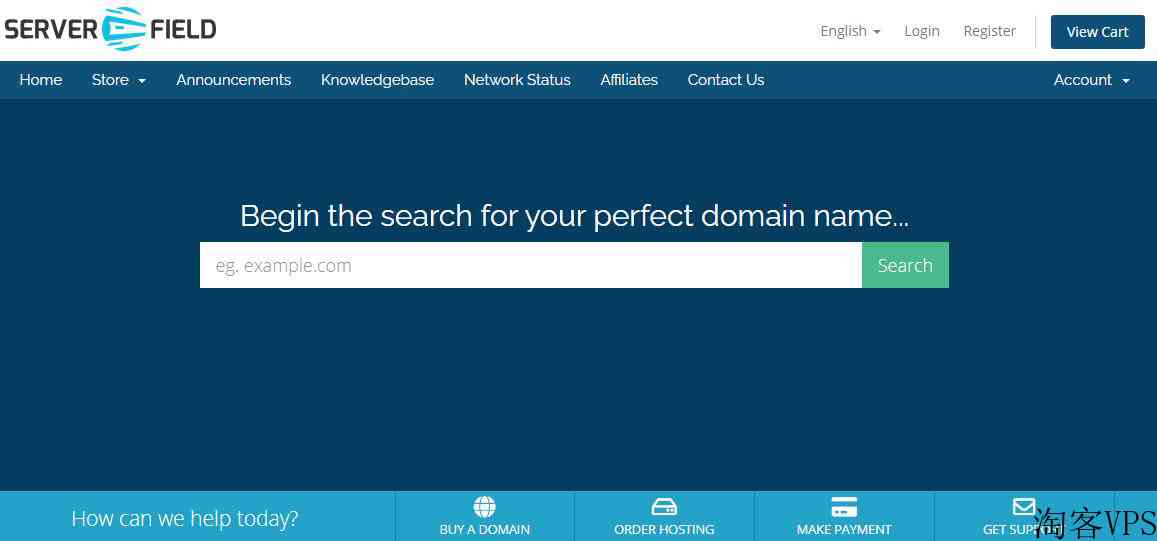This screenshot has width=1157, height=541.
Task: Click the Server Field logo
Action: 110,29
